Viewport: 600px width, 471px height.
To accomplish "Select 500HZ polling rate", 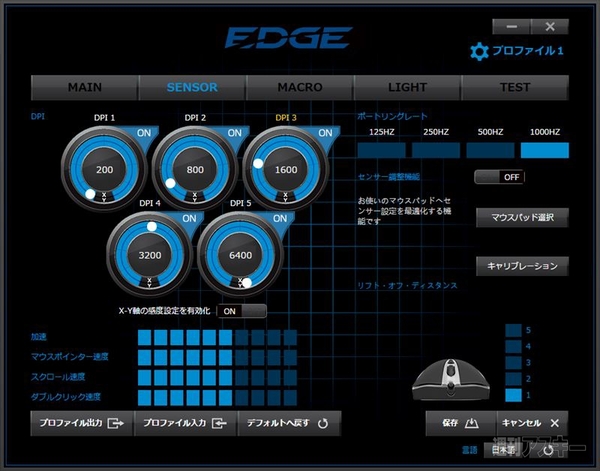I will tap(490, 150).
